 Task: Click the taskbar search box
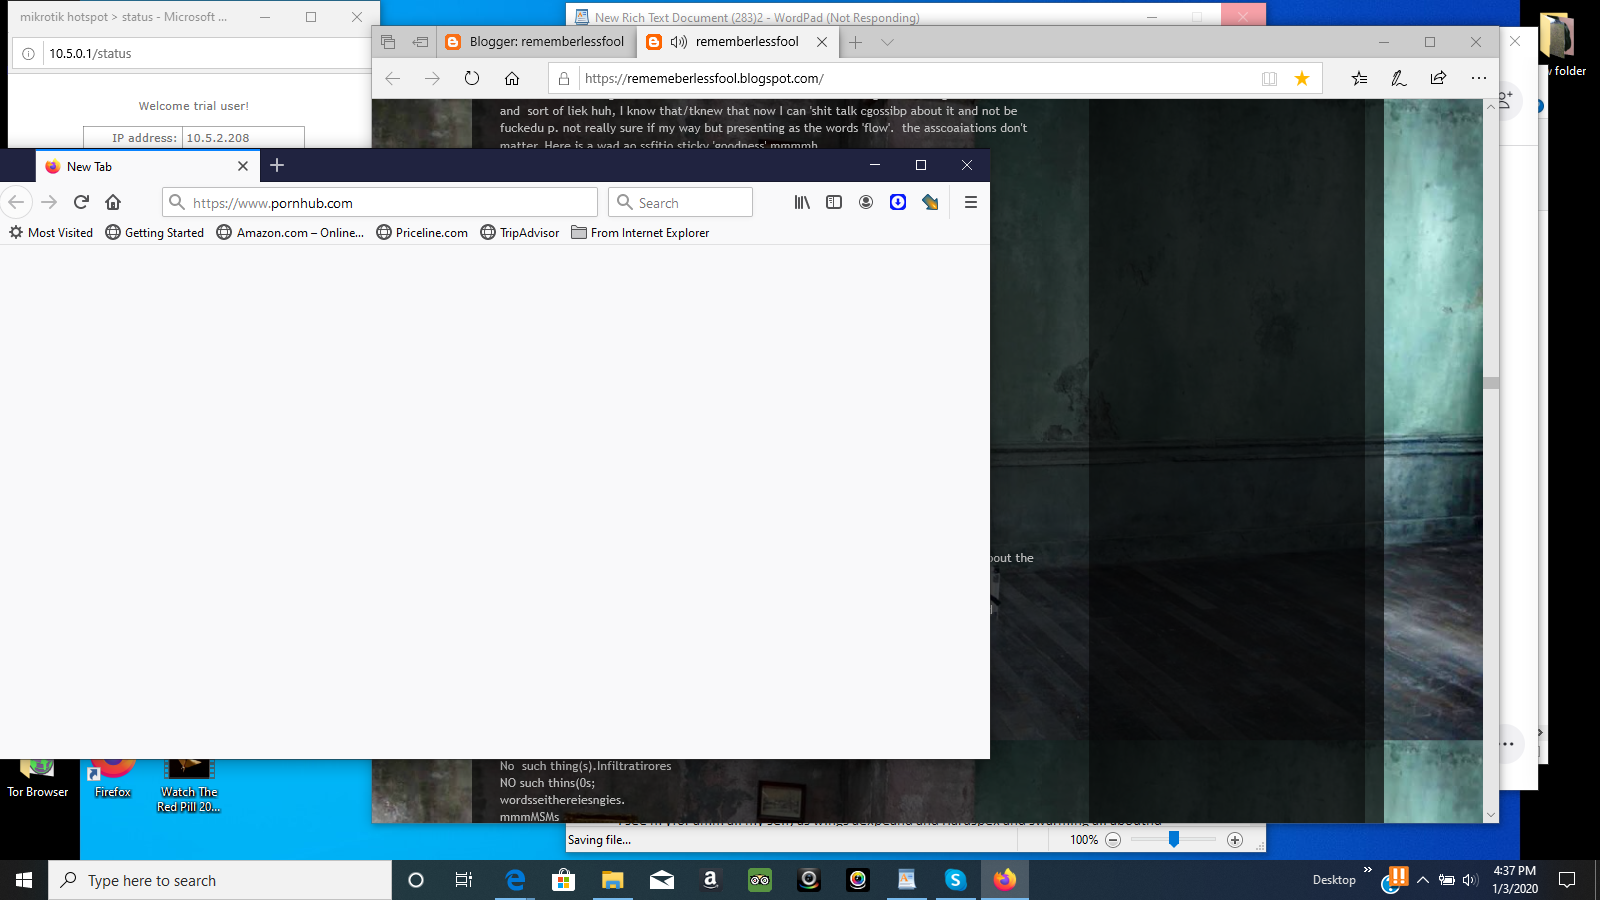click(x=220, y=880)
